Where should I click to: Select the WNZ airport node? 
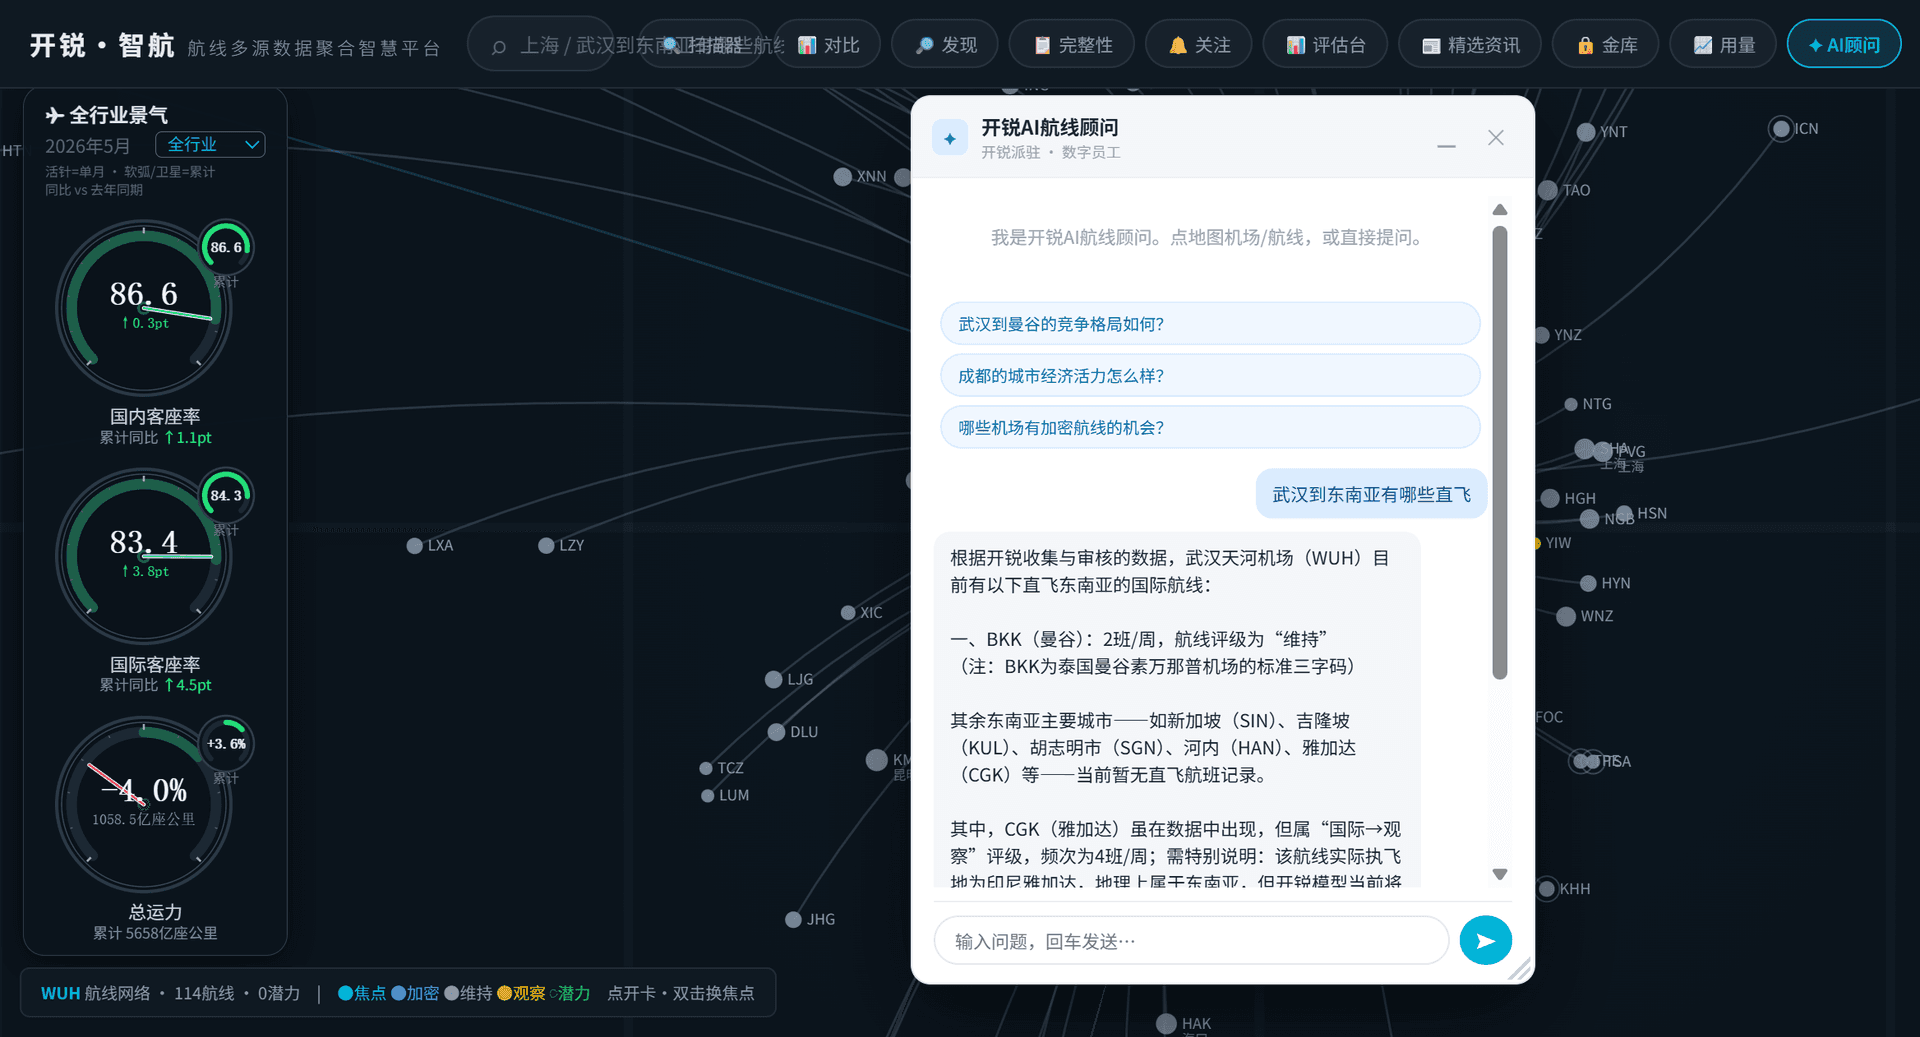(x=1566, y=617)
